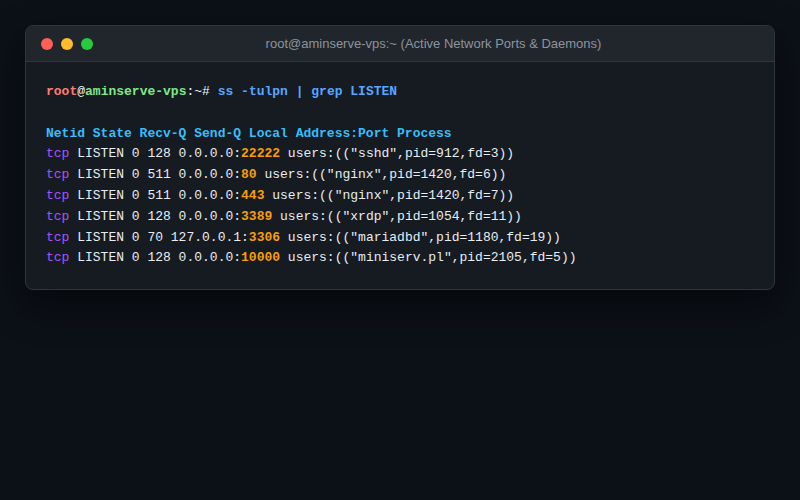Click the terminal window title text

click(x=433, y=44)
